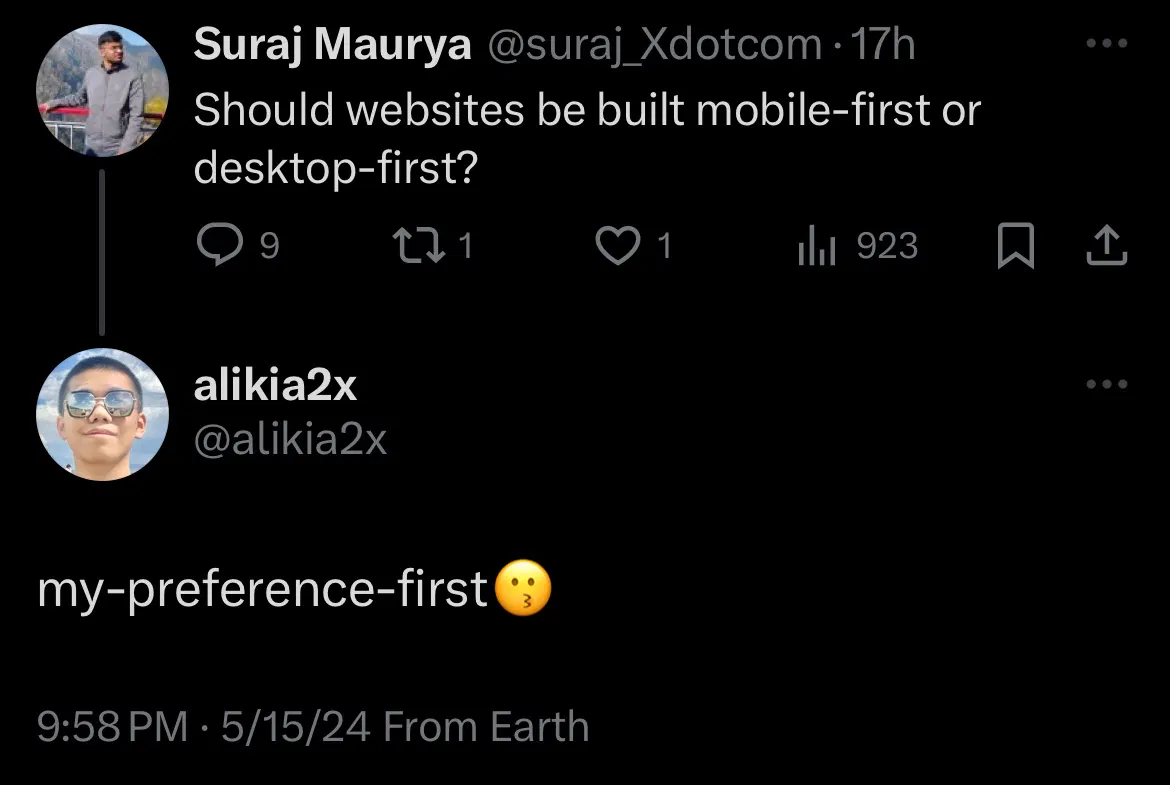This screenshot has width=1170, height=785.
Task: Click the 9:58 PM · 5/15/24 timestamp
Action: click(x=204, y=727)
